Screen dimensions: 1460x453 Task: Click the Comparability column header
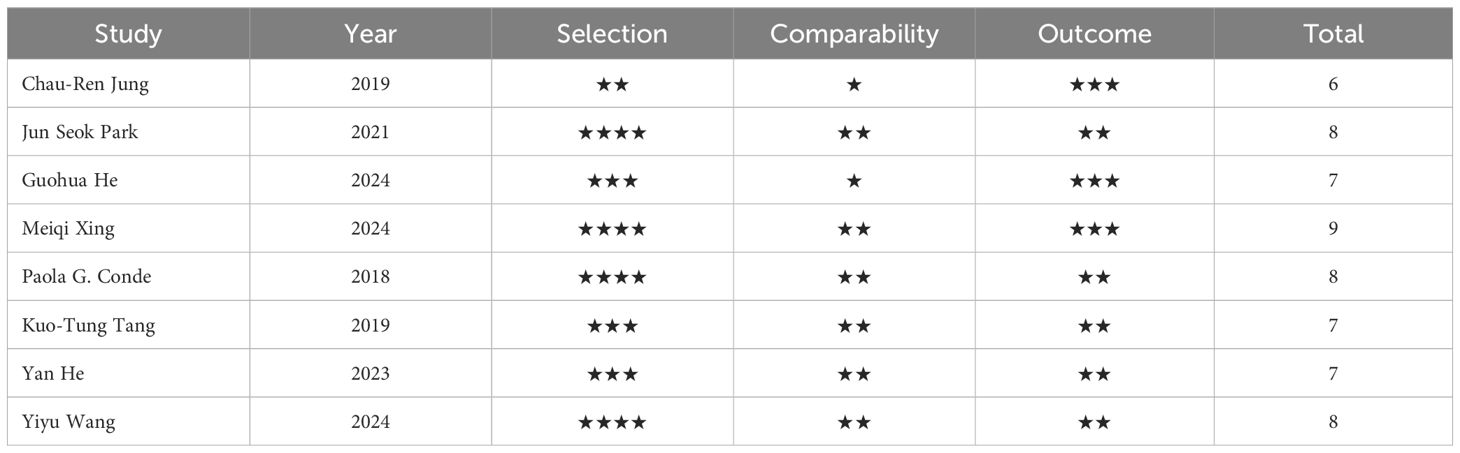tap(854, 34)
